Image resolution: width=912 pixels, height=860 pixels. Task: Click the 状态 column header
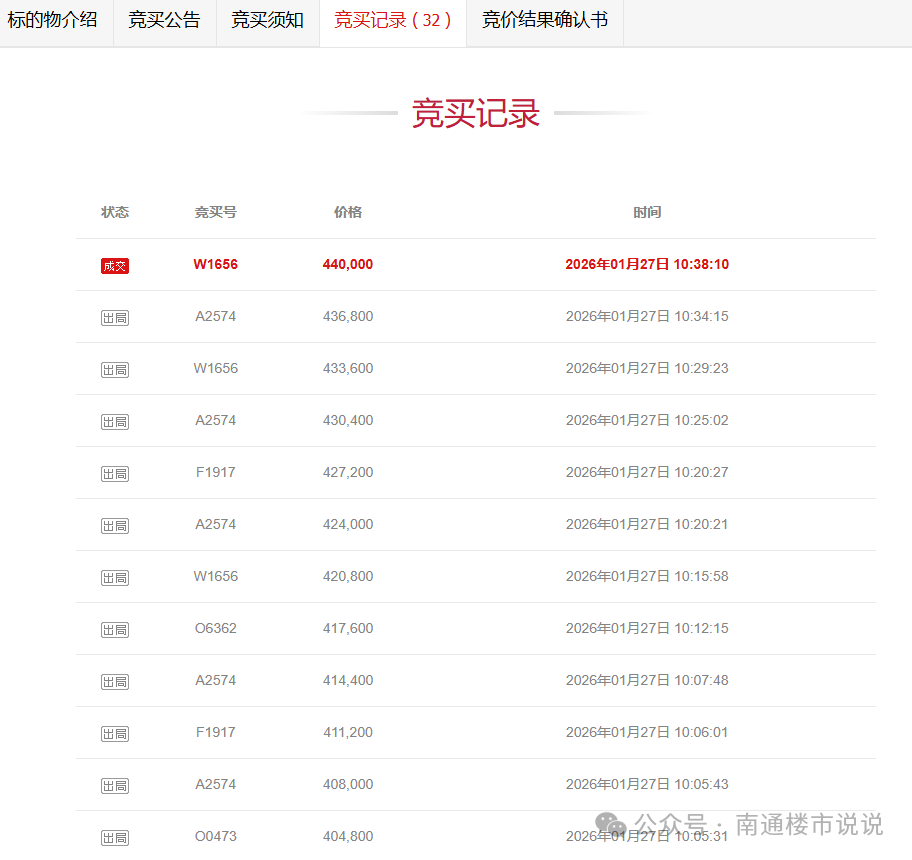pyautogui.click(x=115, y=212)
